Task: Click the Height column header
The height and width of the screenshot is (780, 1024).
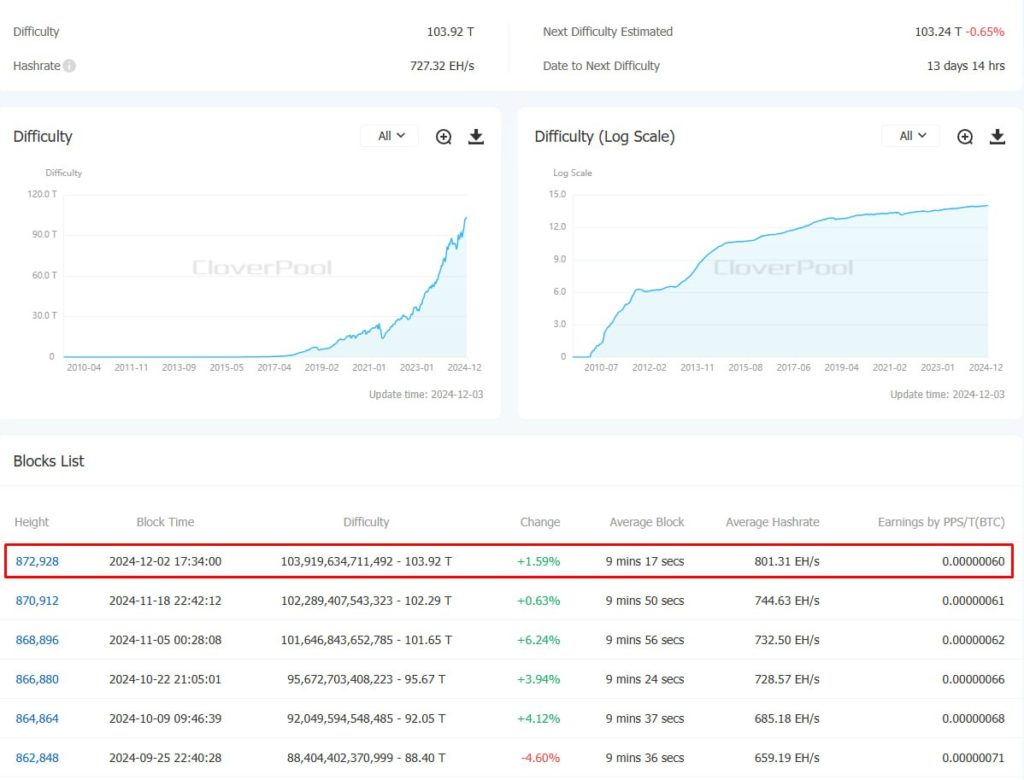Action: click(32, 522)
